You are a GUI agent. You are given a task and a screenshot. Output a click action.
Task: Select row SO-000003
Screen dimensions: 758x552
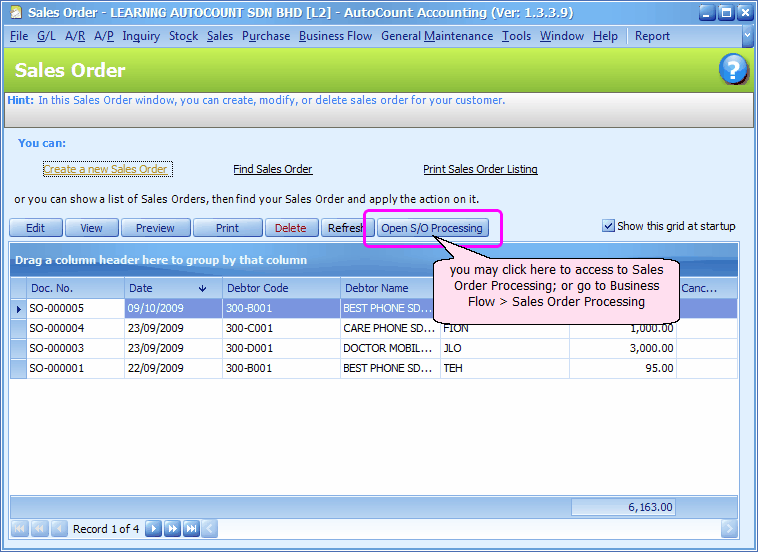[374, 349]
